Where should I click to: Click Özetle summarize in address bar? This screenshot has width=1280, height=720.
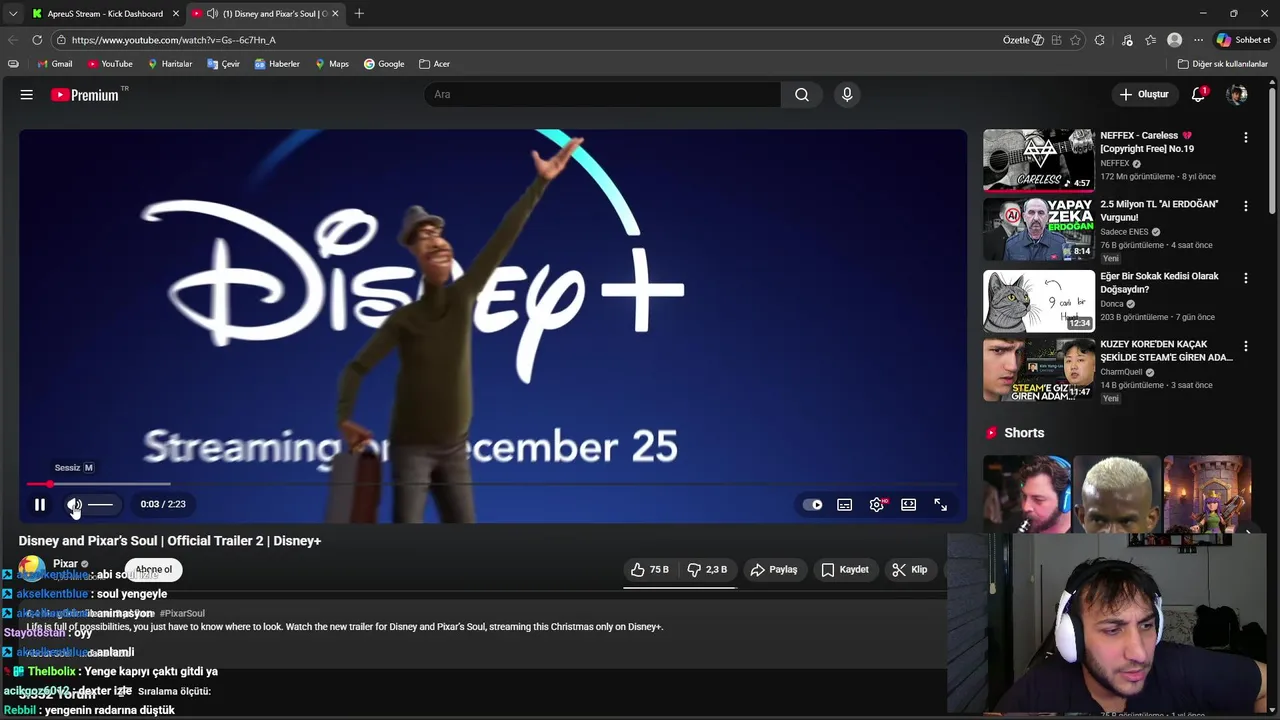click(x=1023, y=40)
